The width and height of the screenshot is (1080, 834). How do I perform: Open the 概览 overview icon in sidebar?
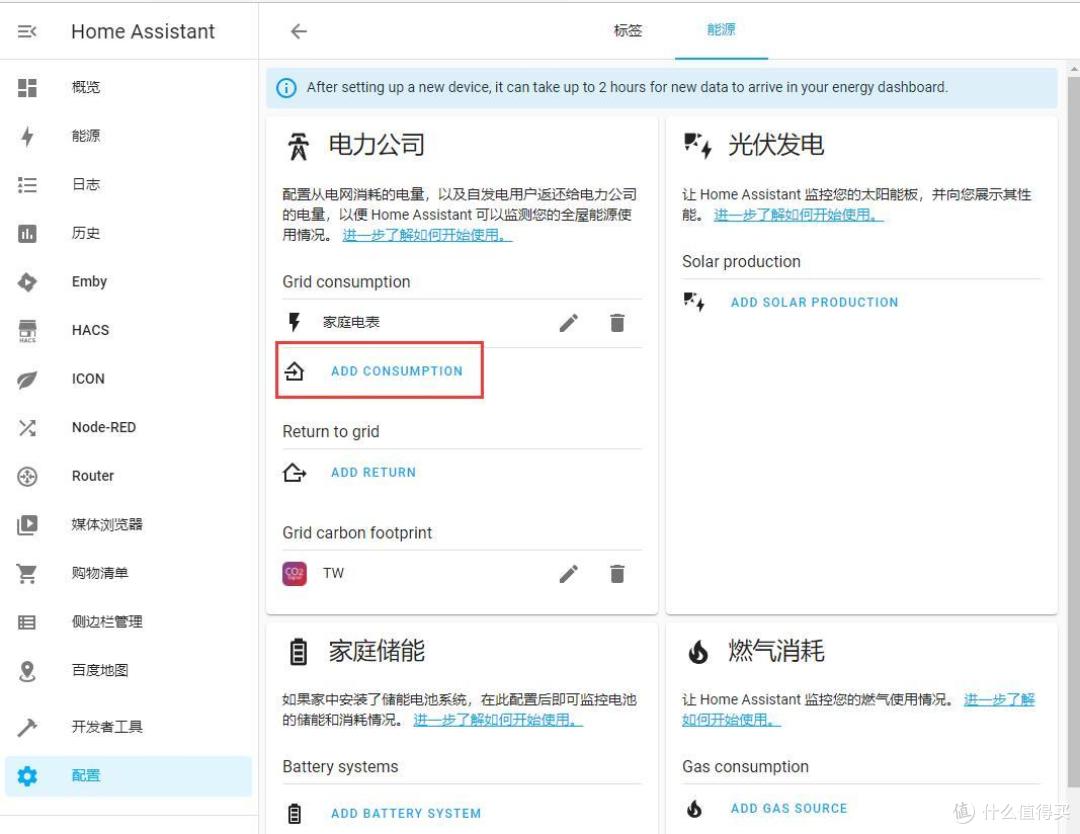(27, 87)
